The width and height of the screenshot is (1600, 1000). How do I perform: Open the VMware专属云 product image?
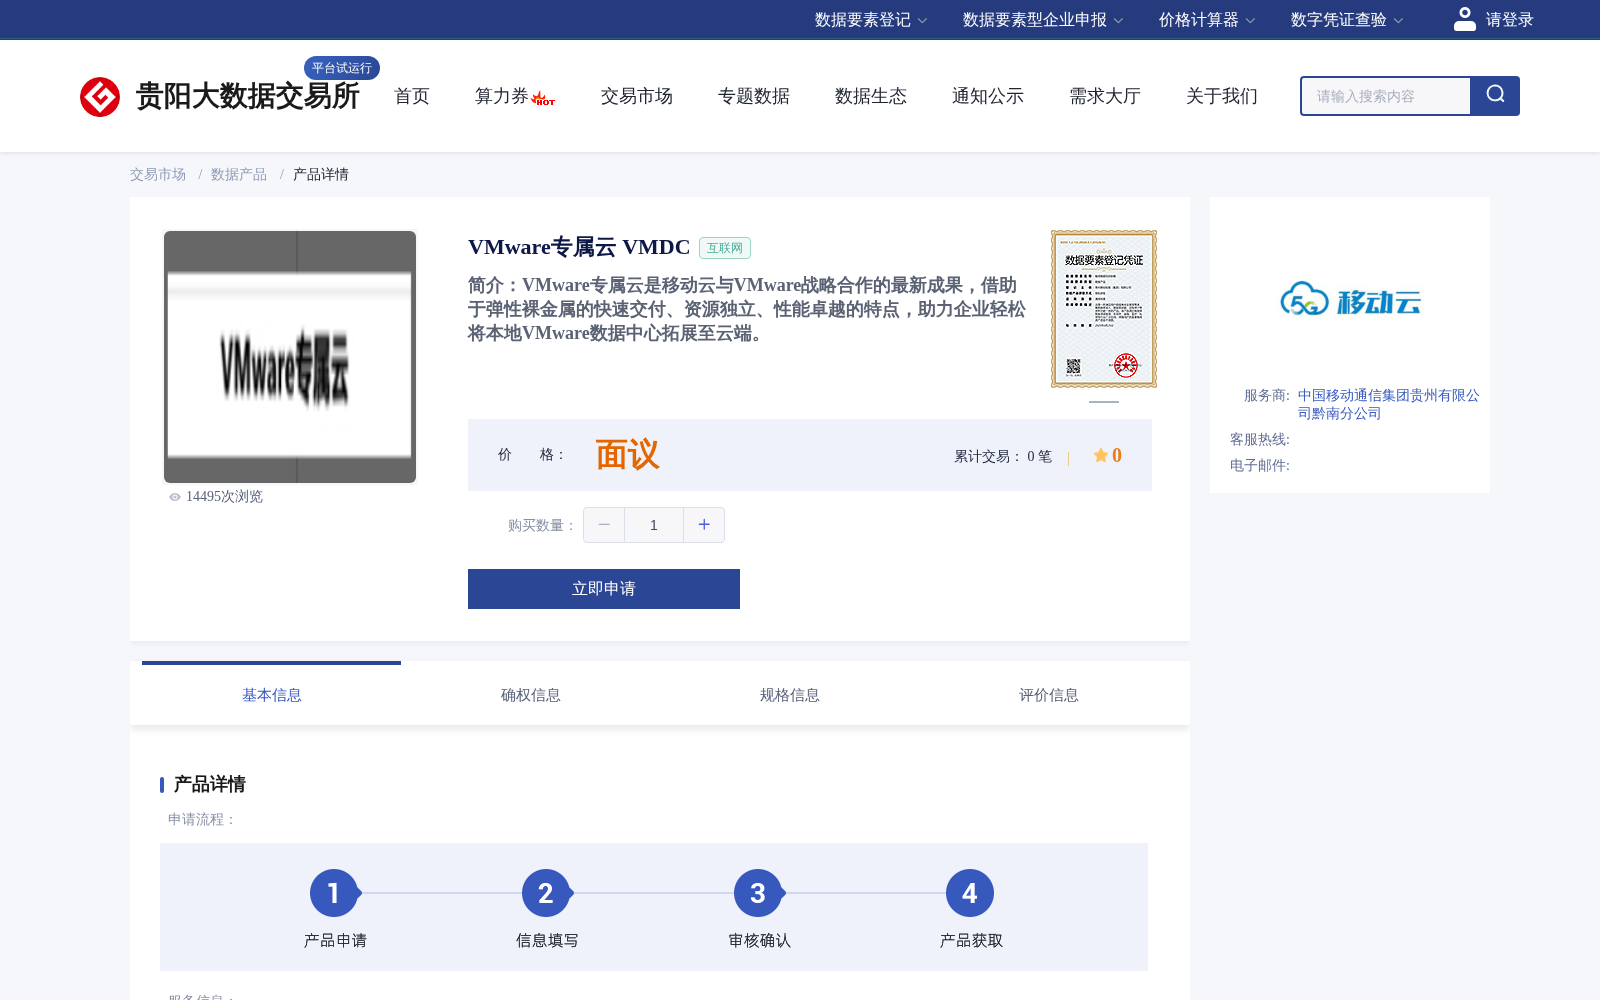290,357
